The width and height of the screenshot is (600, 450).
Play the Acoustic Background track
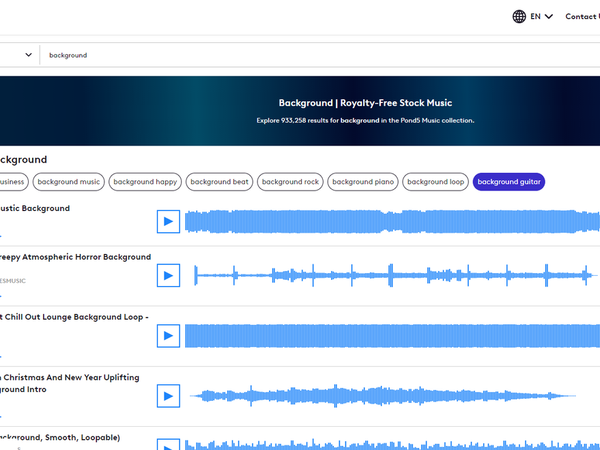(168, 221)
